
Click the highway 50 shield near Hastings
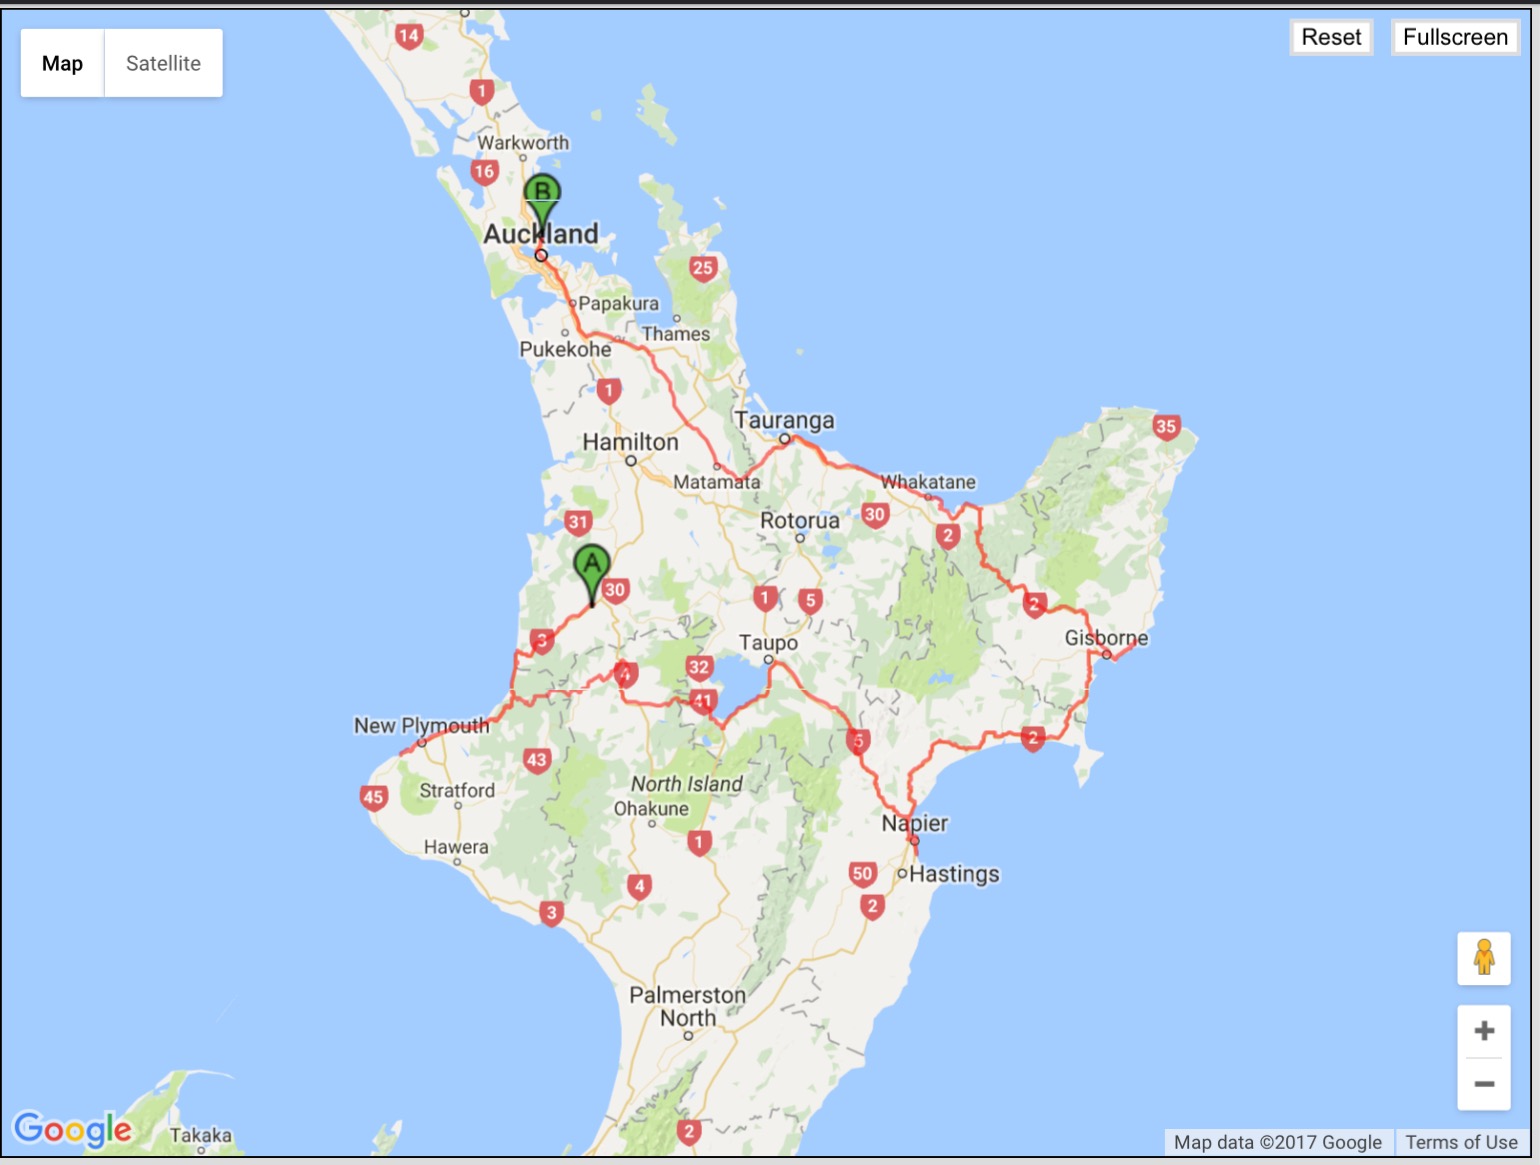[862, 873]
